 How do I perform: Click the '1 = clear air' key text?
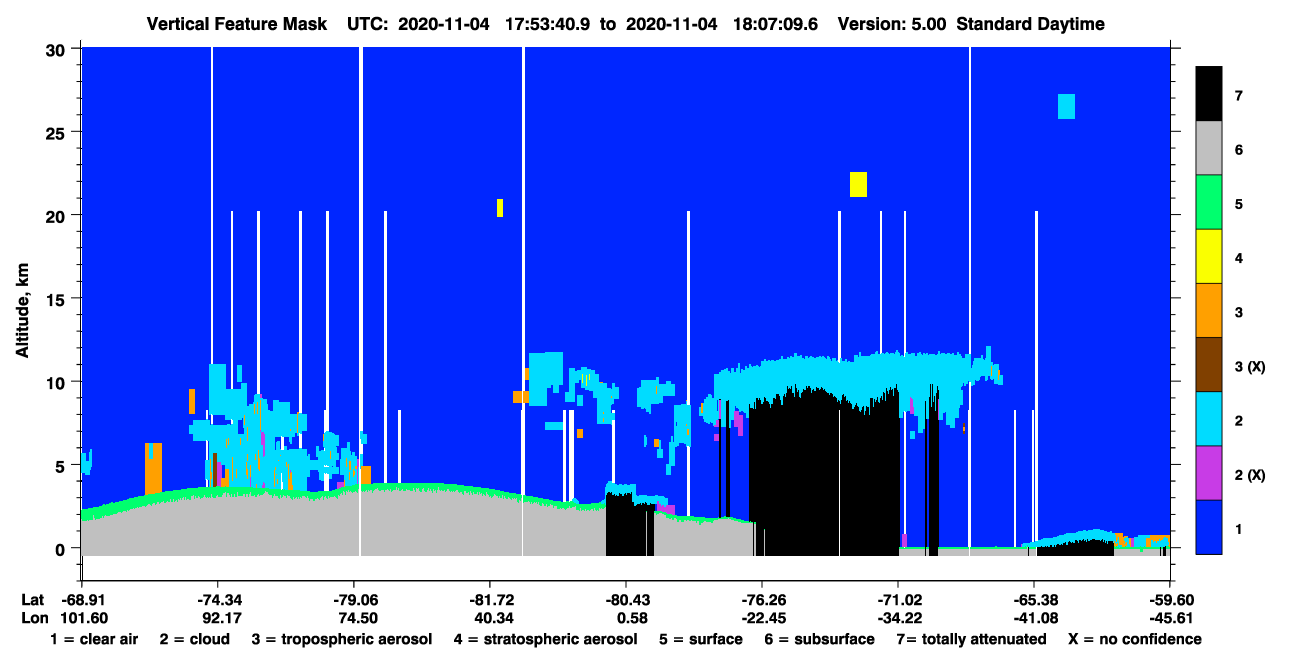(x=93, y=639)
